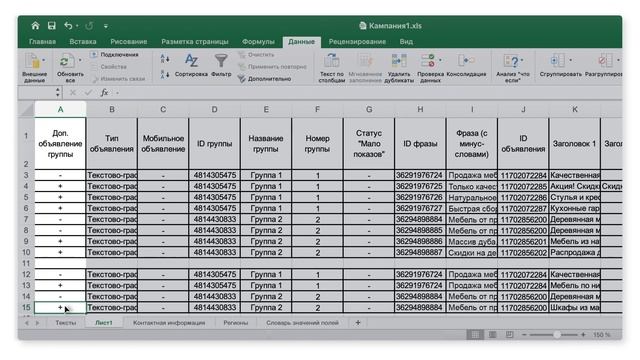Select cell Массив дуба in row 9
Image resolution: width=640 pixels, height=360 pixels.
coord(472,242)
